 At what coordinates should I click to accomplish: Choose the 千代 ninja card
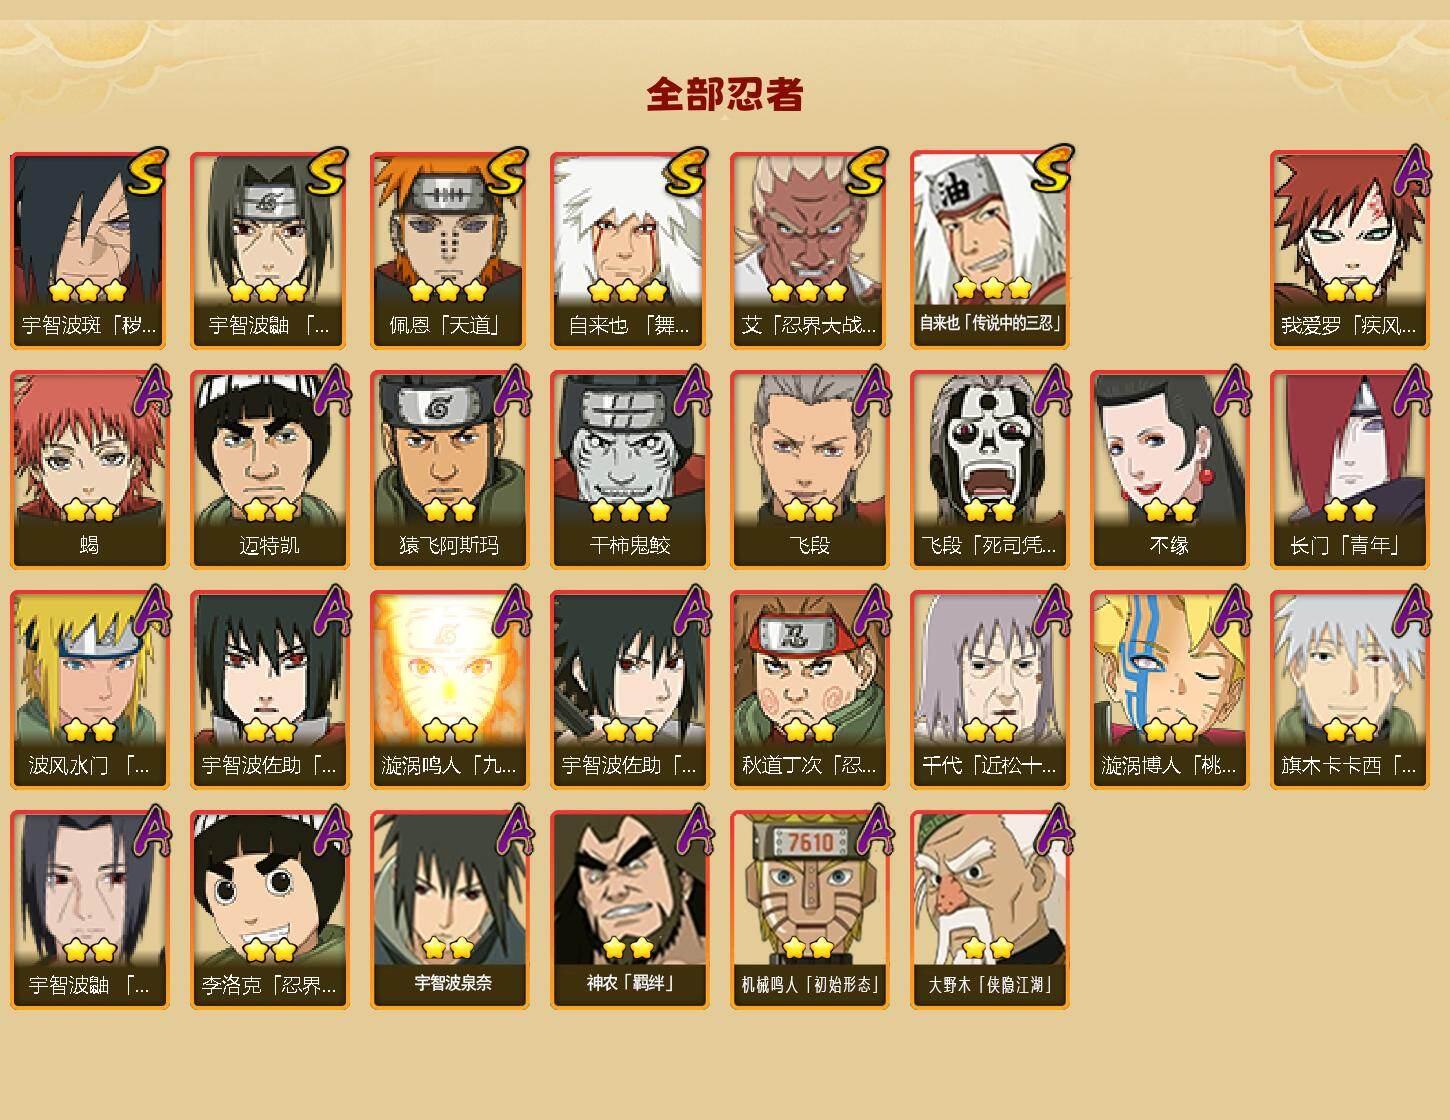(989, 690)
